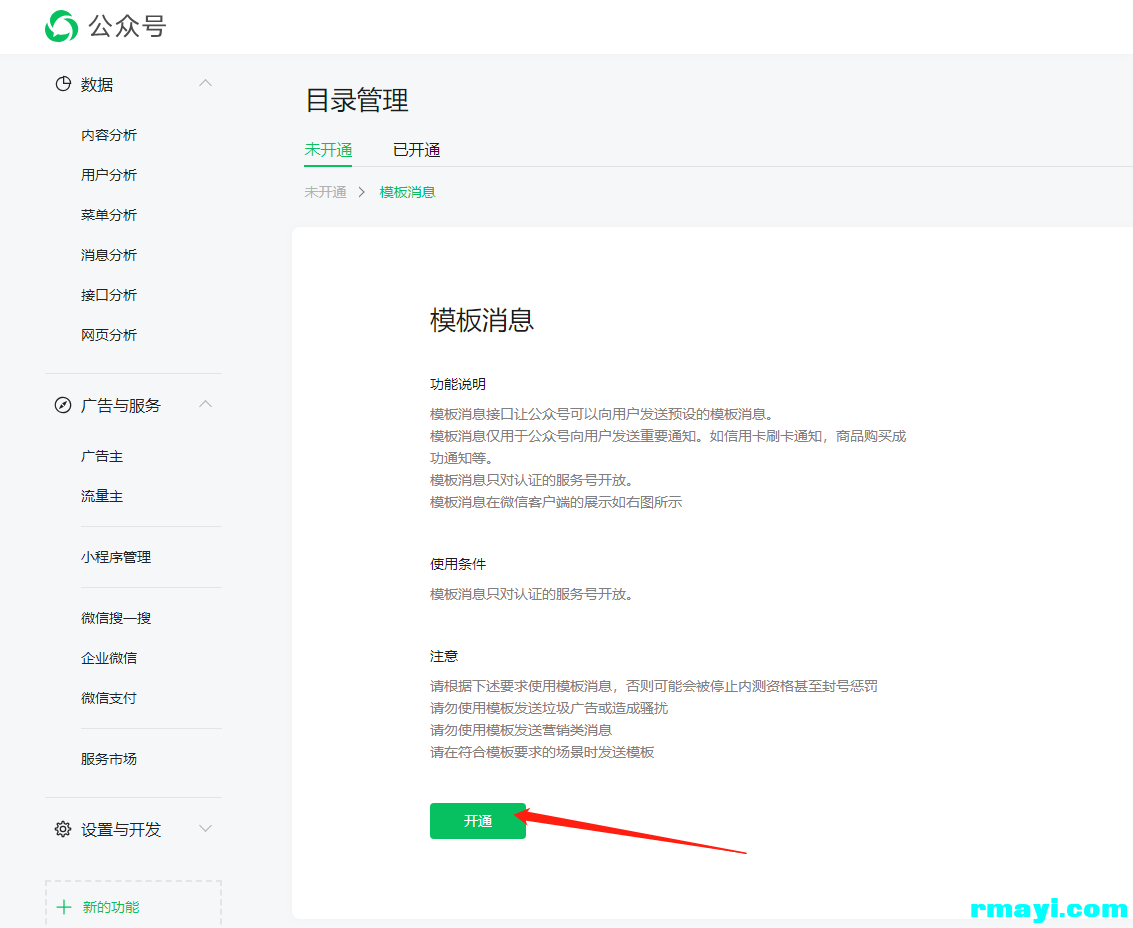Click the plus icon beside 新的功能
The image size is (1133, 928).
click(x=65, y=907)
